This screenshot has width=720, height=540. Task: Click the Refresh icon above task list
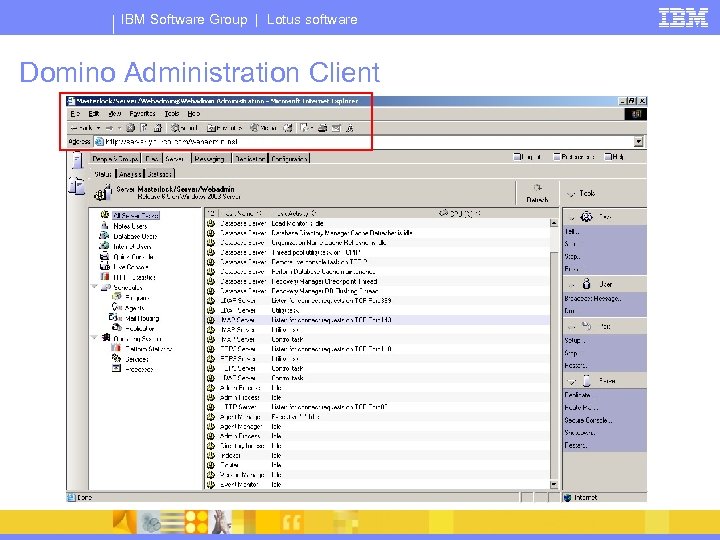tap(537, 187)
